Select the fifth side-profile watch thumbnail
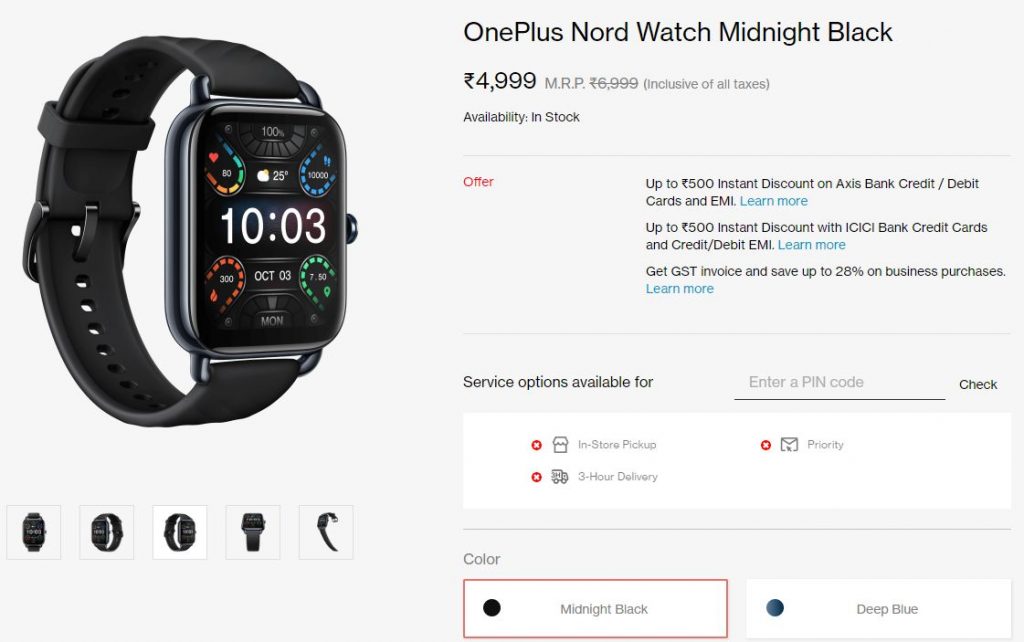The image size is (1024, 642). (x=326, y=532)
